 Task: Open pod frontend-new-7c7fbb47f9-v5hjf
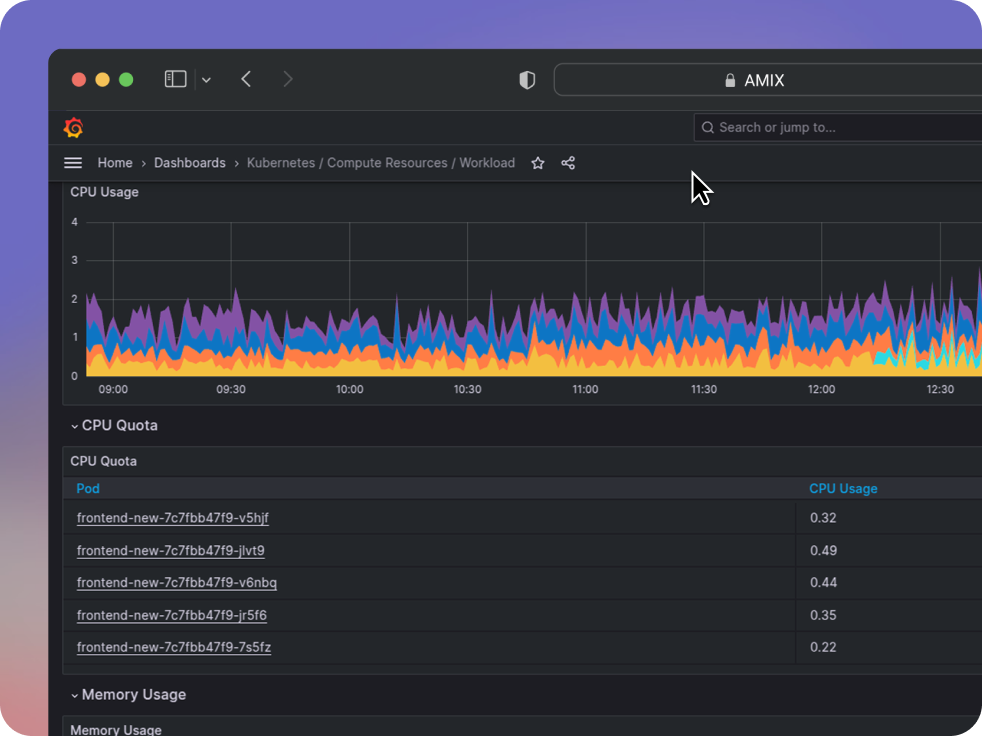[x=172, y=518]
